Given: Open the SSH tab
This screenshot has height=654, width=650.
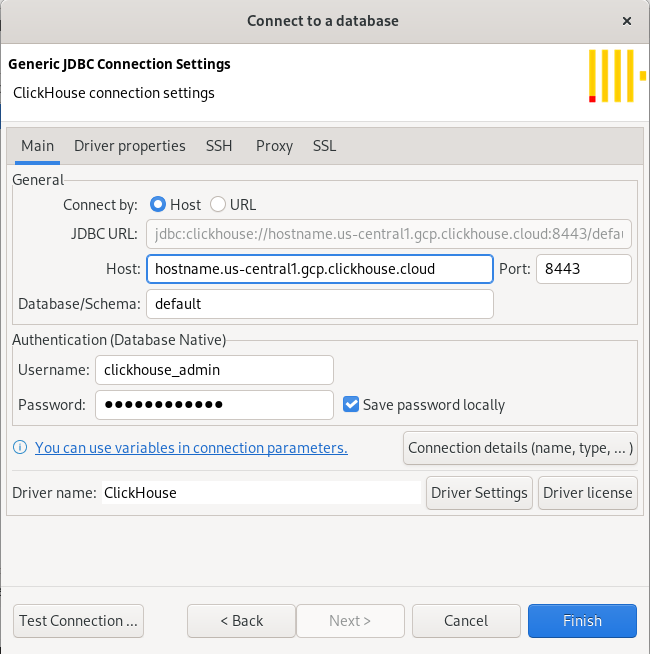Looking at the screenshot, I should click(219, 146).
